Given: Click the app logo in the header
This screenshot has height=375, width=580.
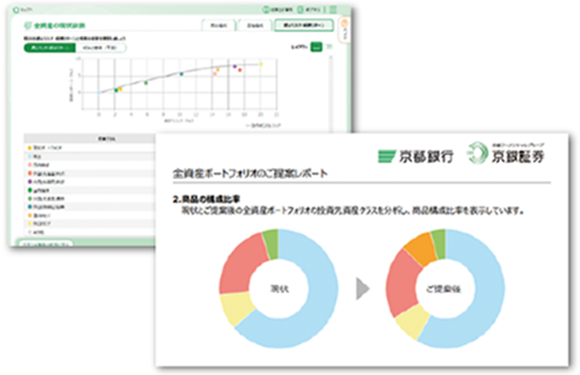Looking at the screenshot, I should point(16,10).
